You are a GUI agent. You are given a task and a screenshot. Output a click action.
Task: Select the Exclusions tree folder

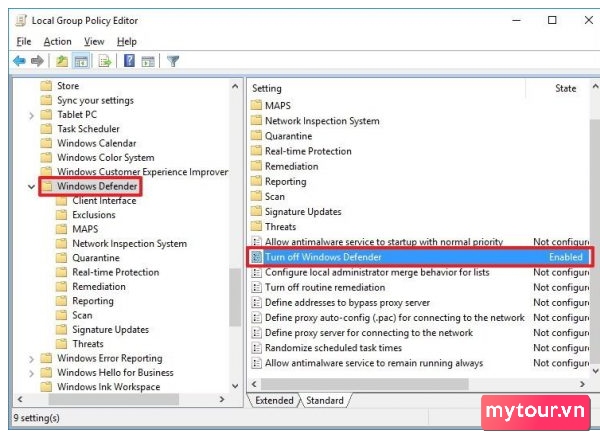pos(94,215)
